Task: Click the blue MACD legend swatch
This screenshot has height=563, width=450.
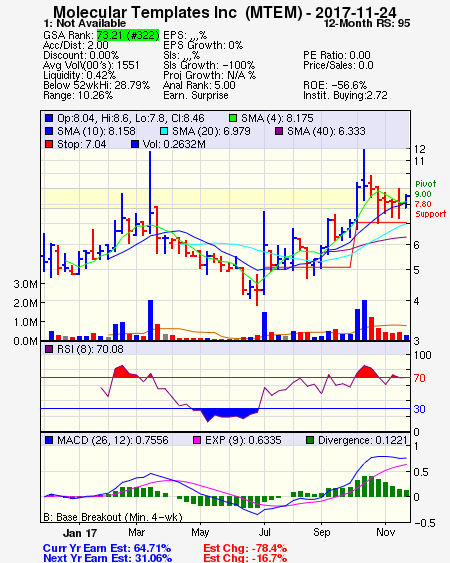Action: click(x=49, y=440)
